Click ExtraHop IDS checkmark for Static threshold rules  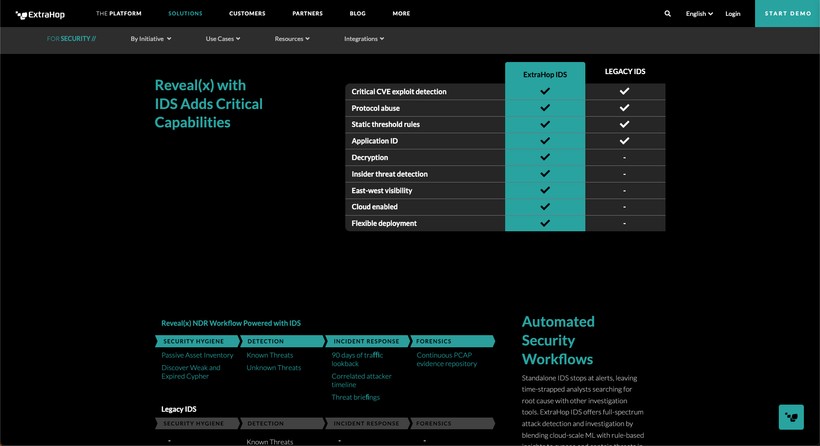click(545, 124)
